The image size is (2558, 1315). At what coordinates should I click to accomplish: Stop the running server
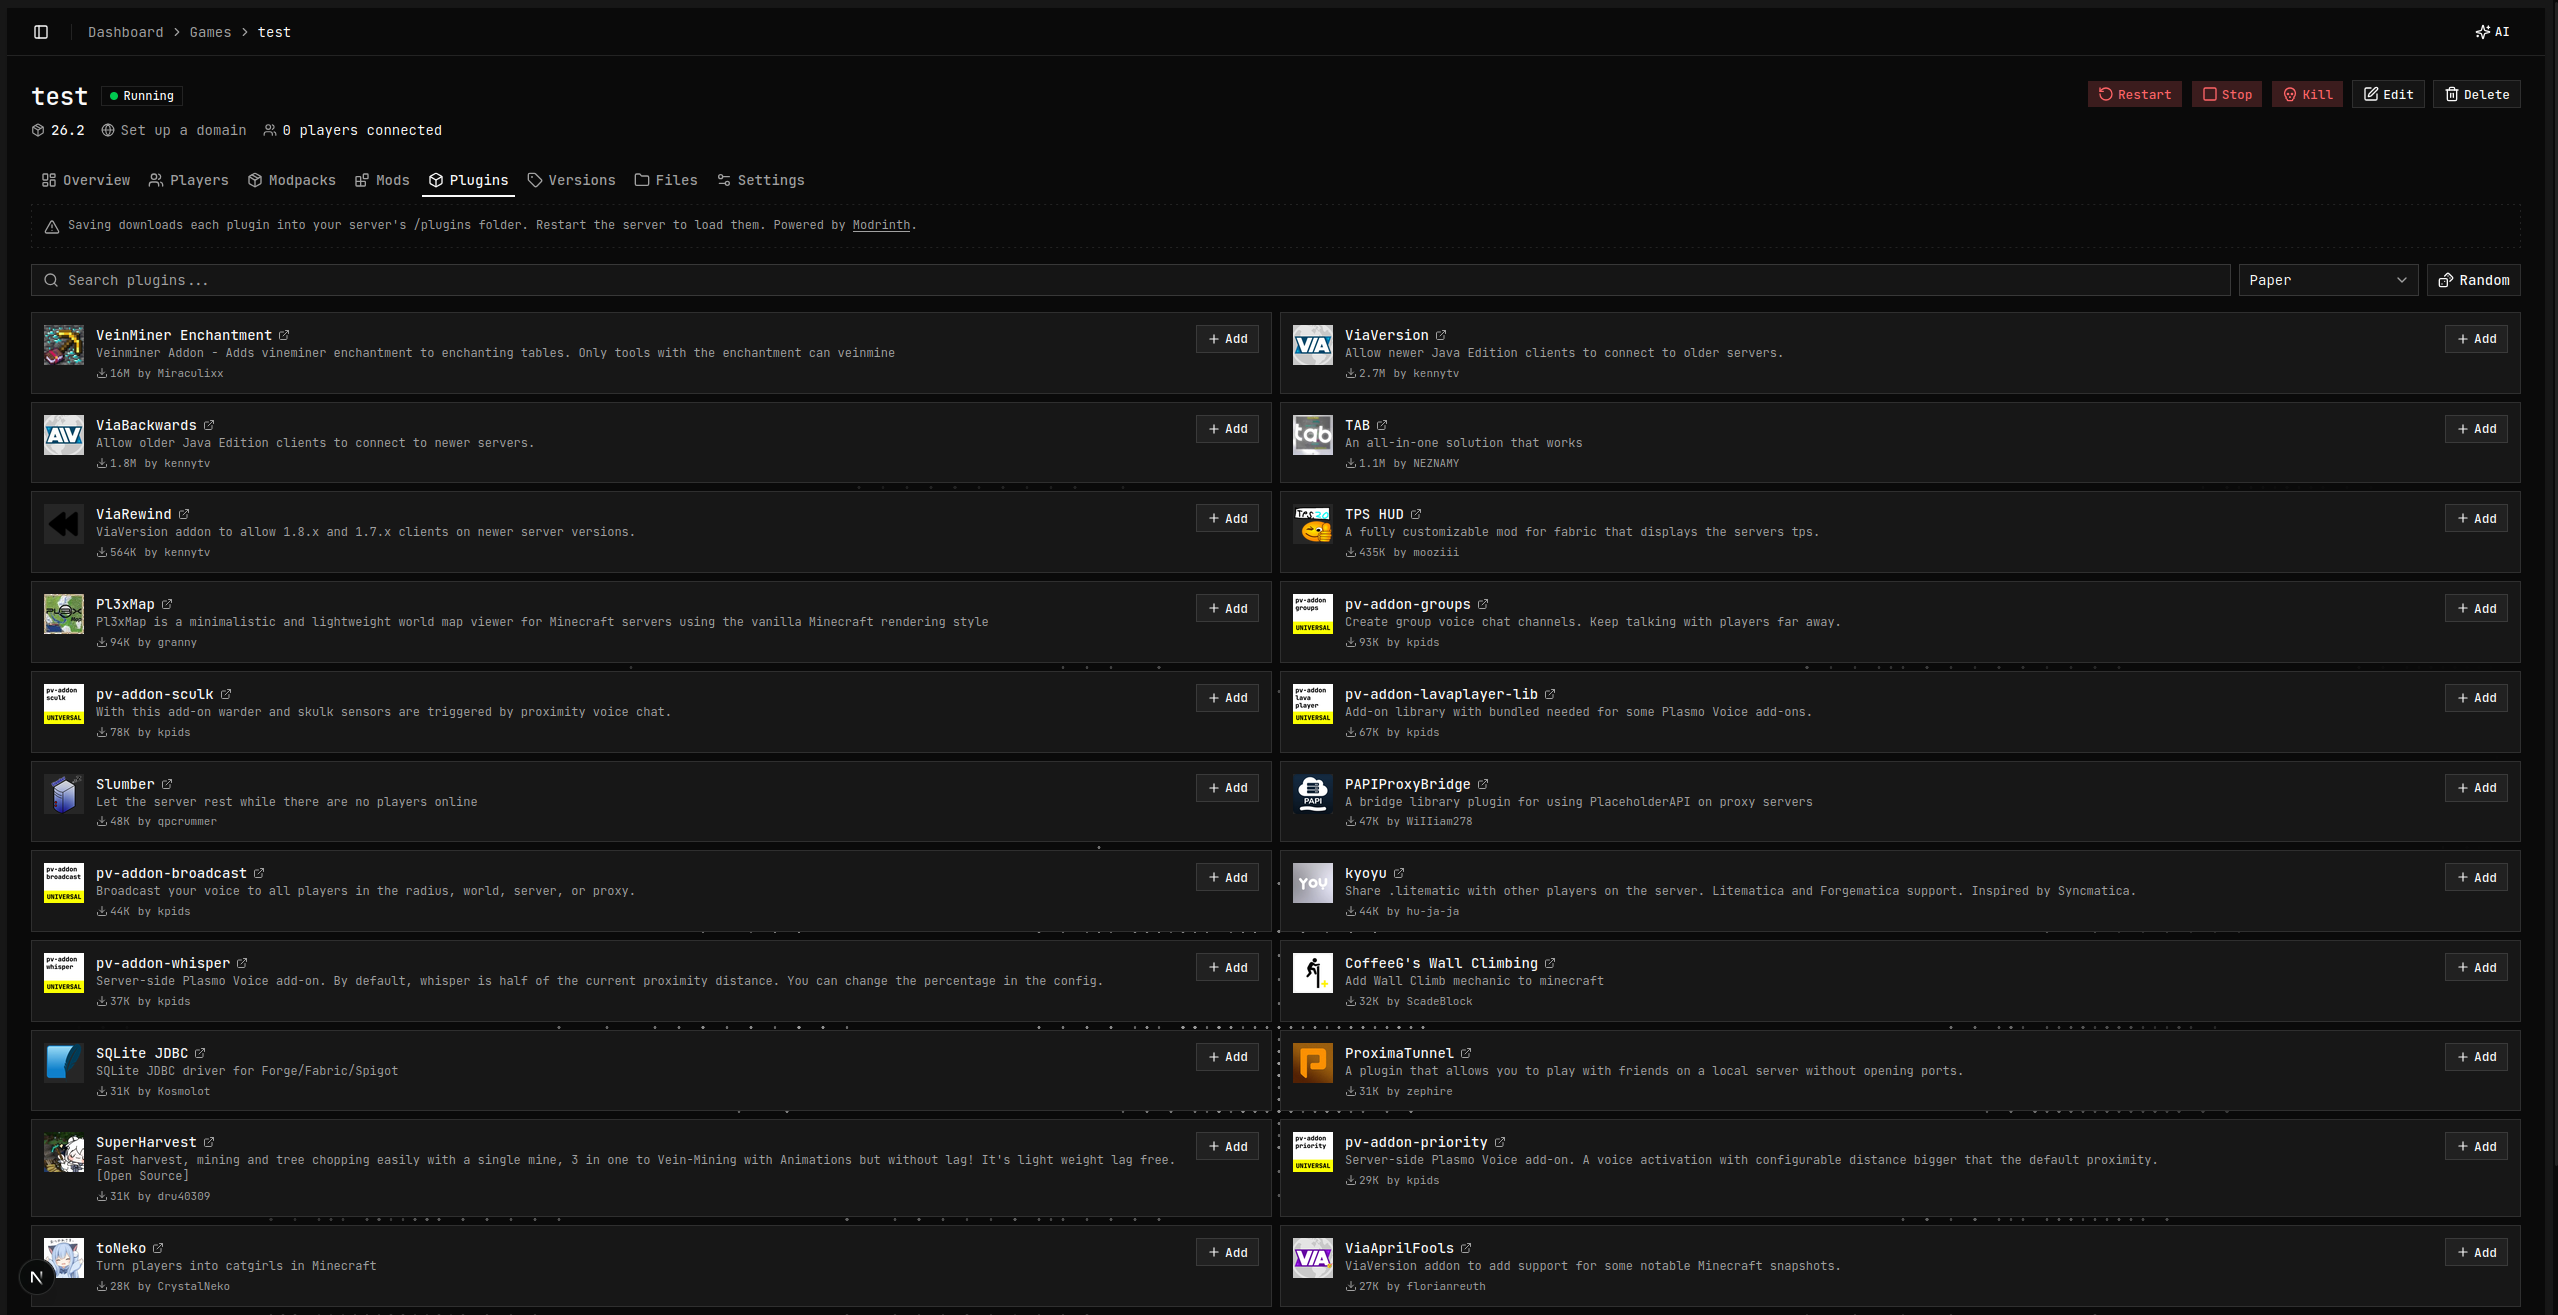(2227, 94)
